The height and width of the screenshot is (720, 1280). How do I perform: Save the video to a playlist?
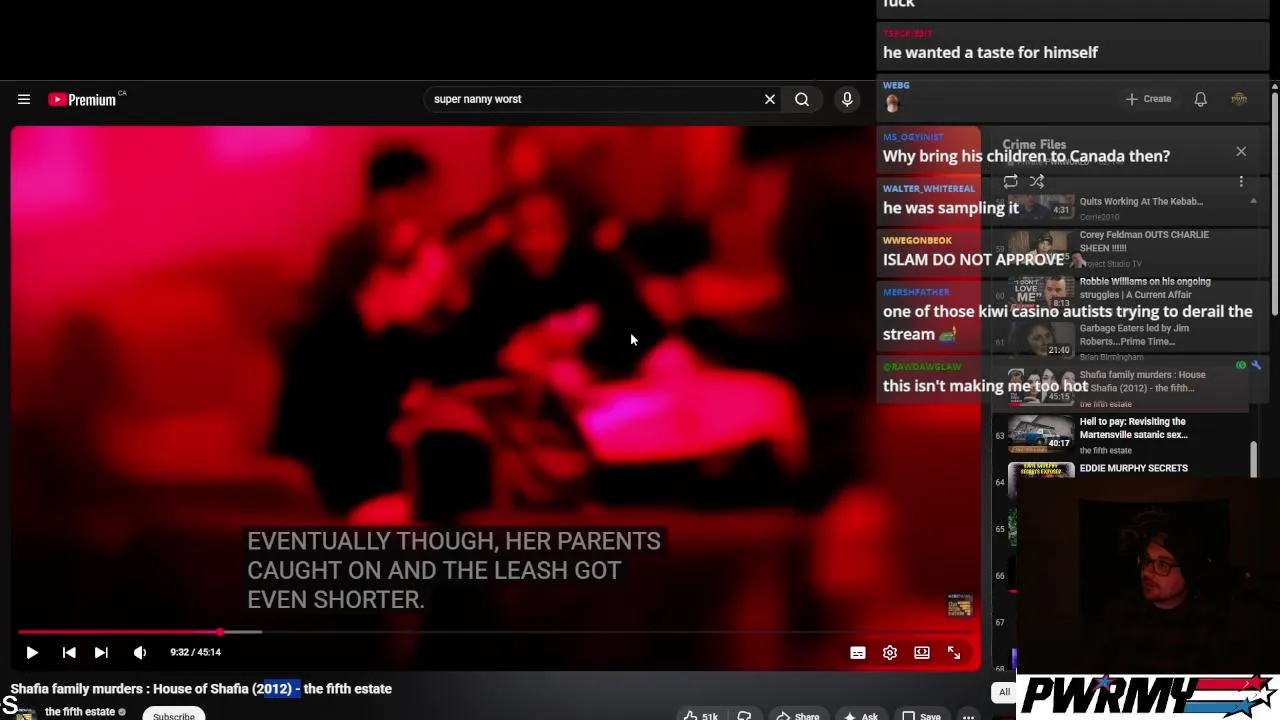tap(921, 715)
